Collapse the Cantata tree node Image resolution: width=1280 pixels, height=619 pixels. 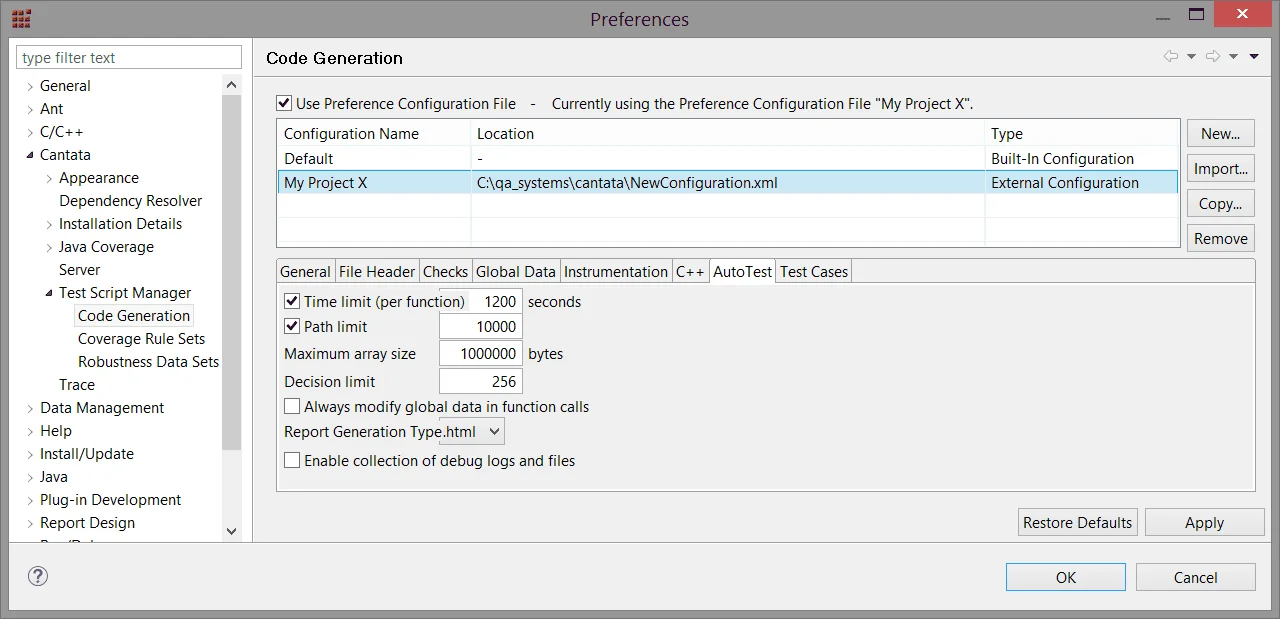(x=30, y=155)
